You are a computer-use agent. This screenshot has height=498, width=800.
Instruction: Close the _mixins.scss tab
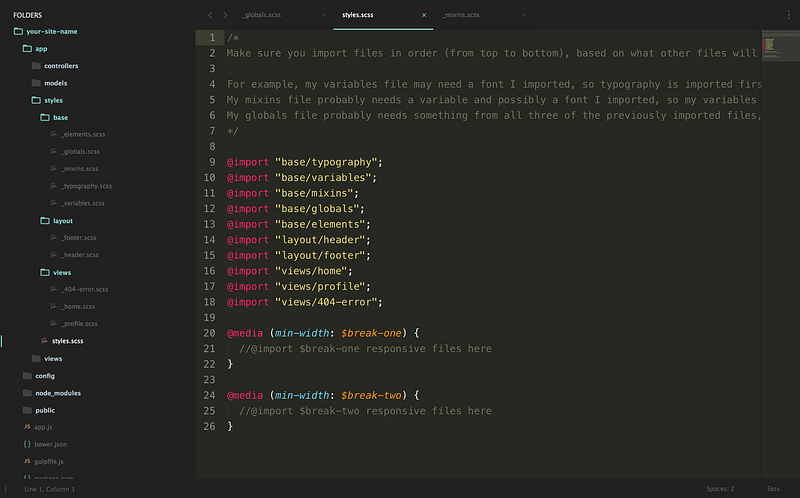(x=524, y=15)
